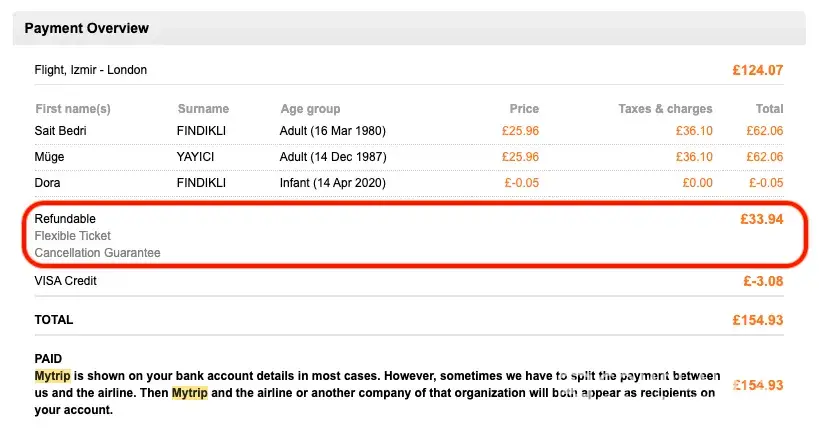Click Infant (14 Apr 2020) age group
This screenshot has height=436, width=819.
coord(333,183)
